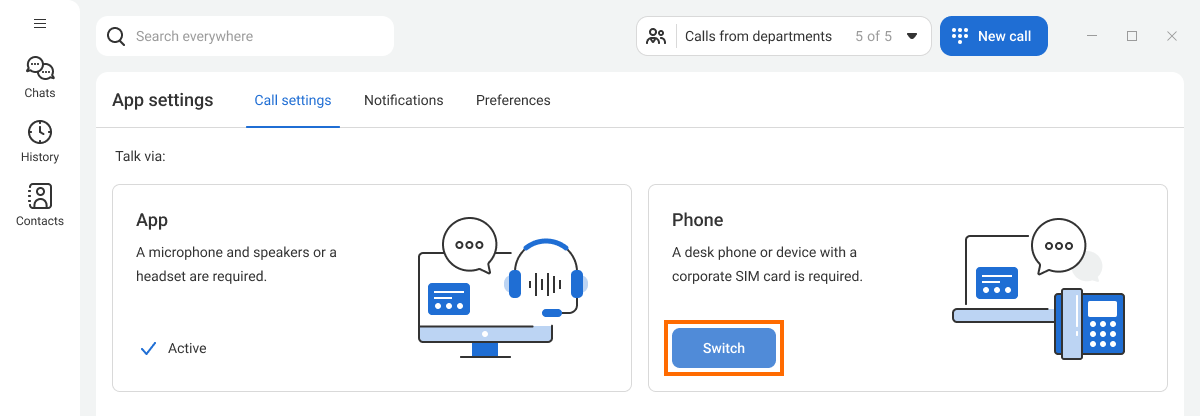Start a New call

pos(993,36)
